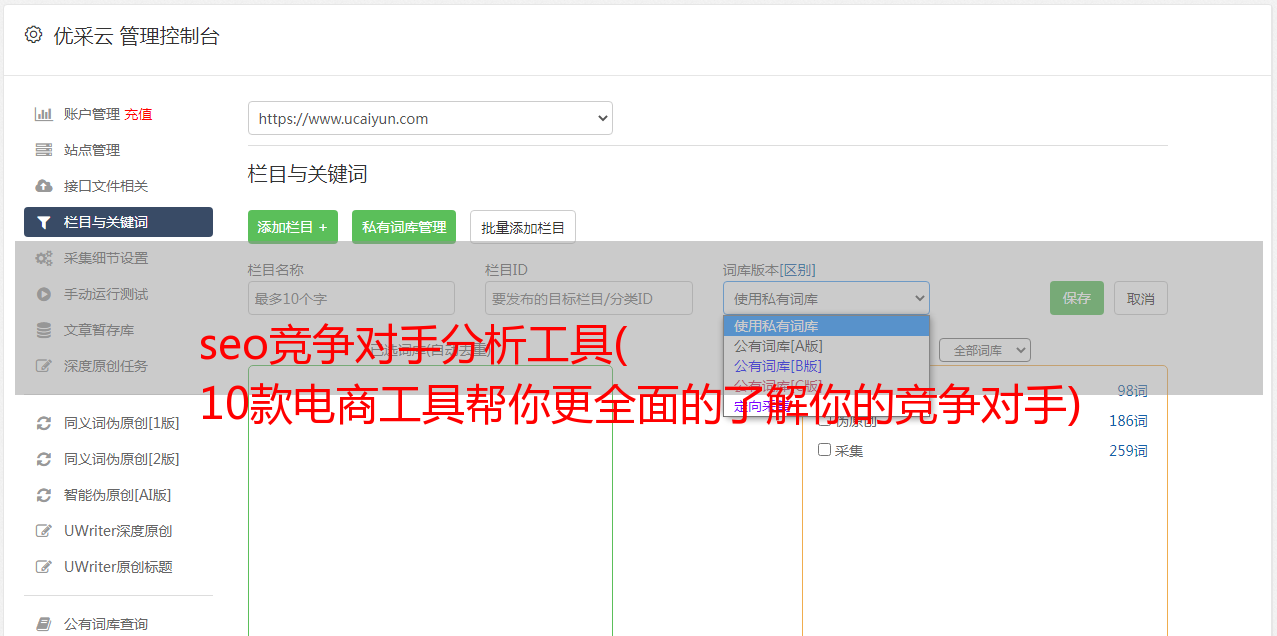Click the 栏目ID input field
This screenshot has width=1277, height=636.
(x=589, y=298)
